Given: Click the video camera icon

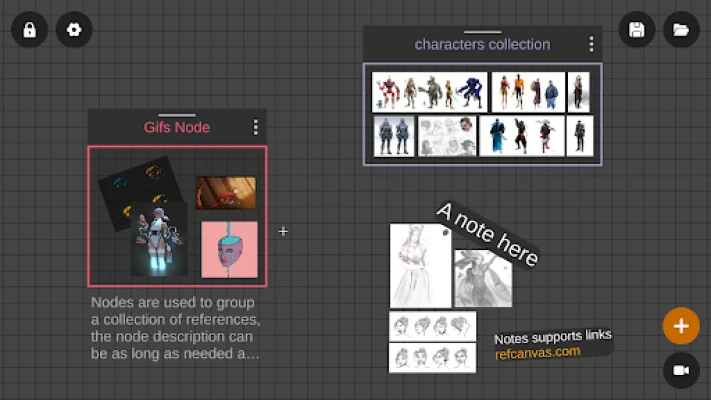Looking at the screenshot, I should [681, 370].
